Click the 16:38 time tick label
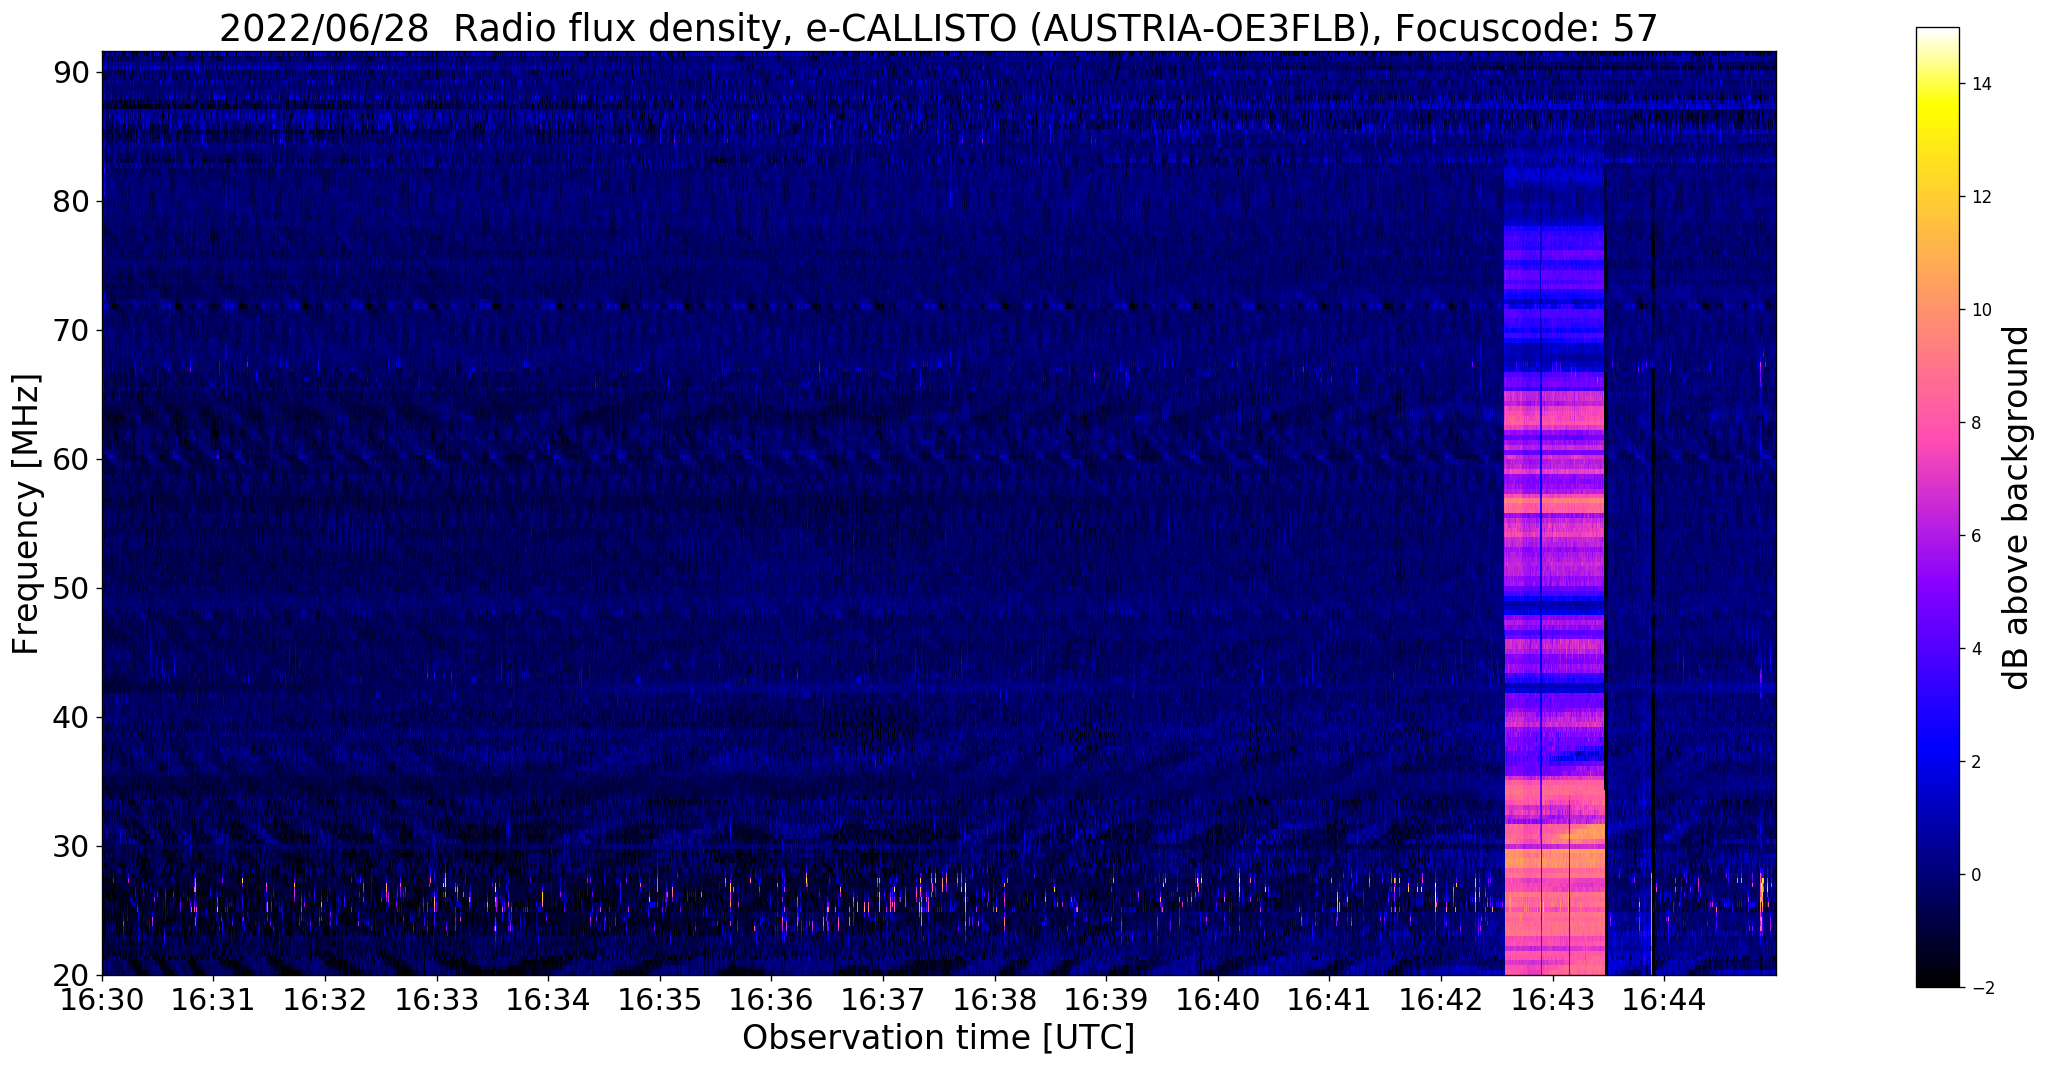Viewport: 2047px width, 1067px height. pyautogui.click(x=994, y=1000)
